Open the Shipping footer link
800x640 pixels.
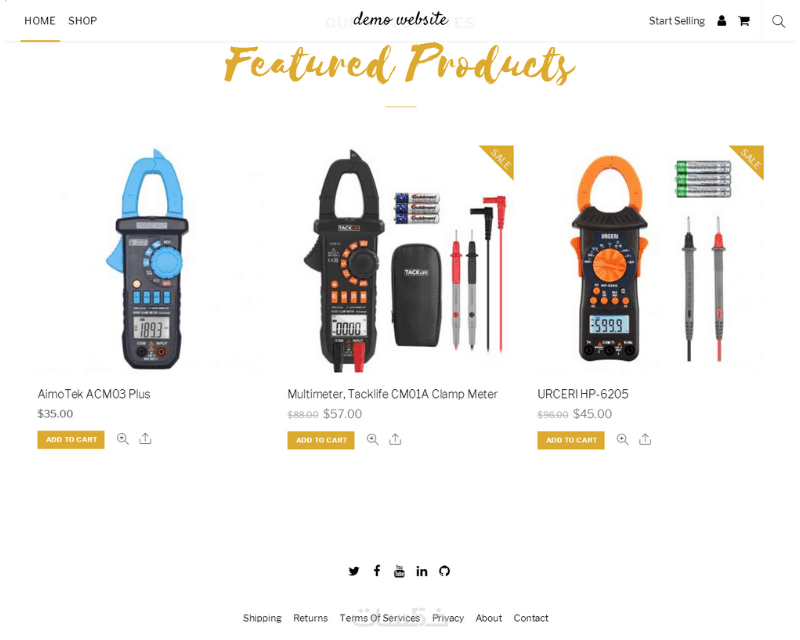[x=262, y=618]
